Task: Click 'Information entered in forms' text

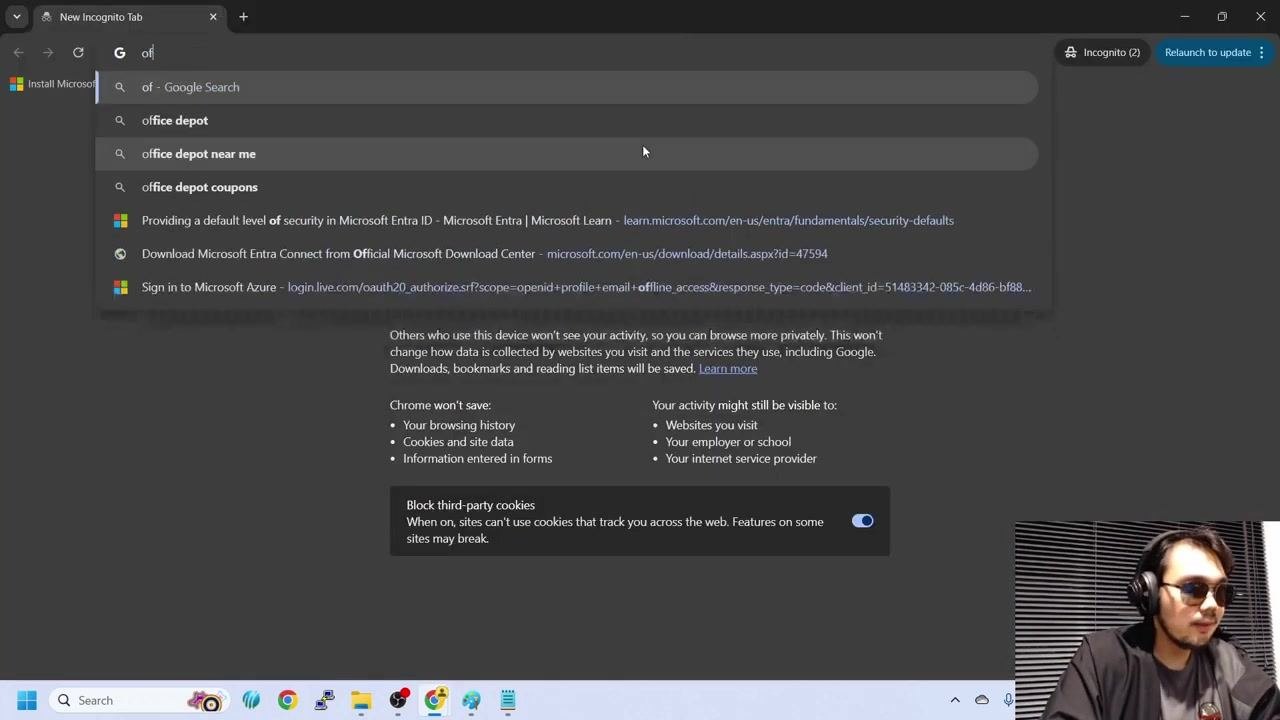Action: (477, 459)
